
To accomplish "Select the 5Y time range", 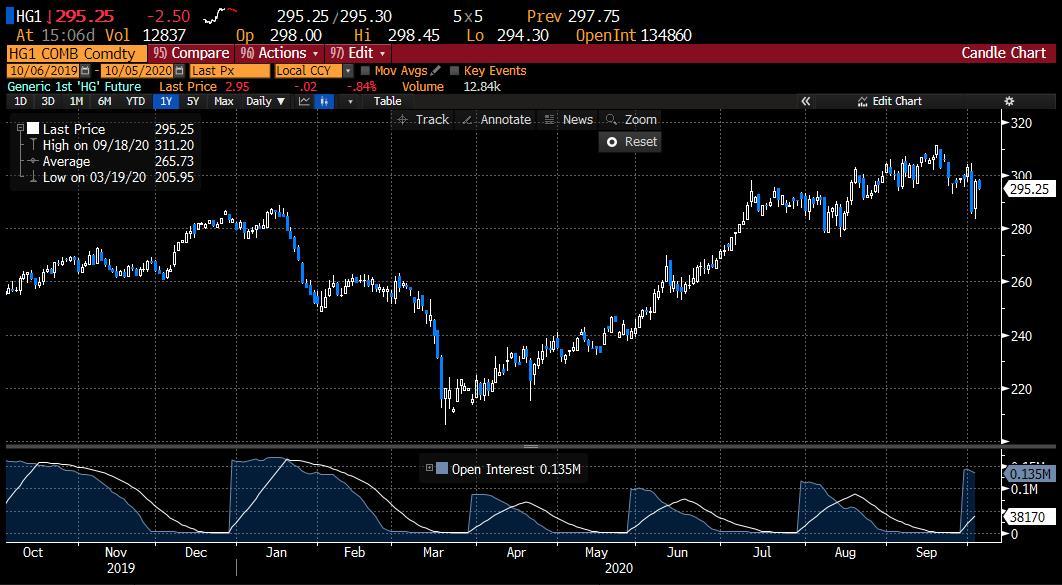I will tap(193, 102).
